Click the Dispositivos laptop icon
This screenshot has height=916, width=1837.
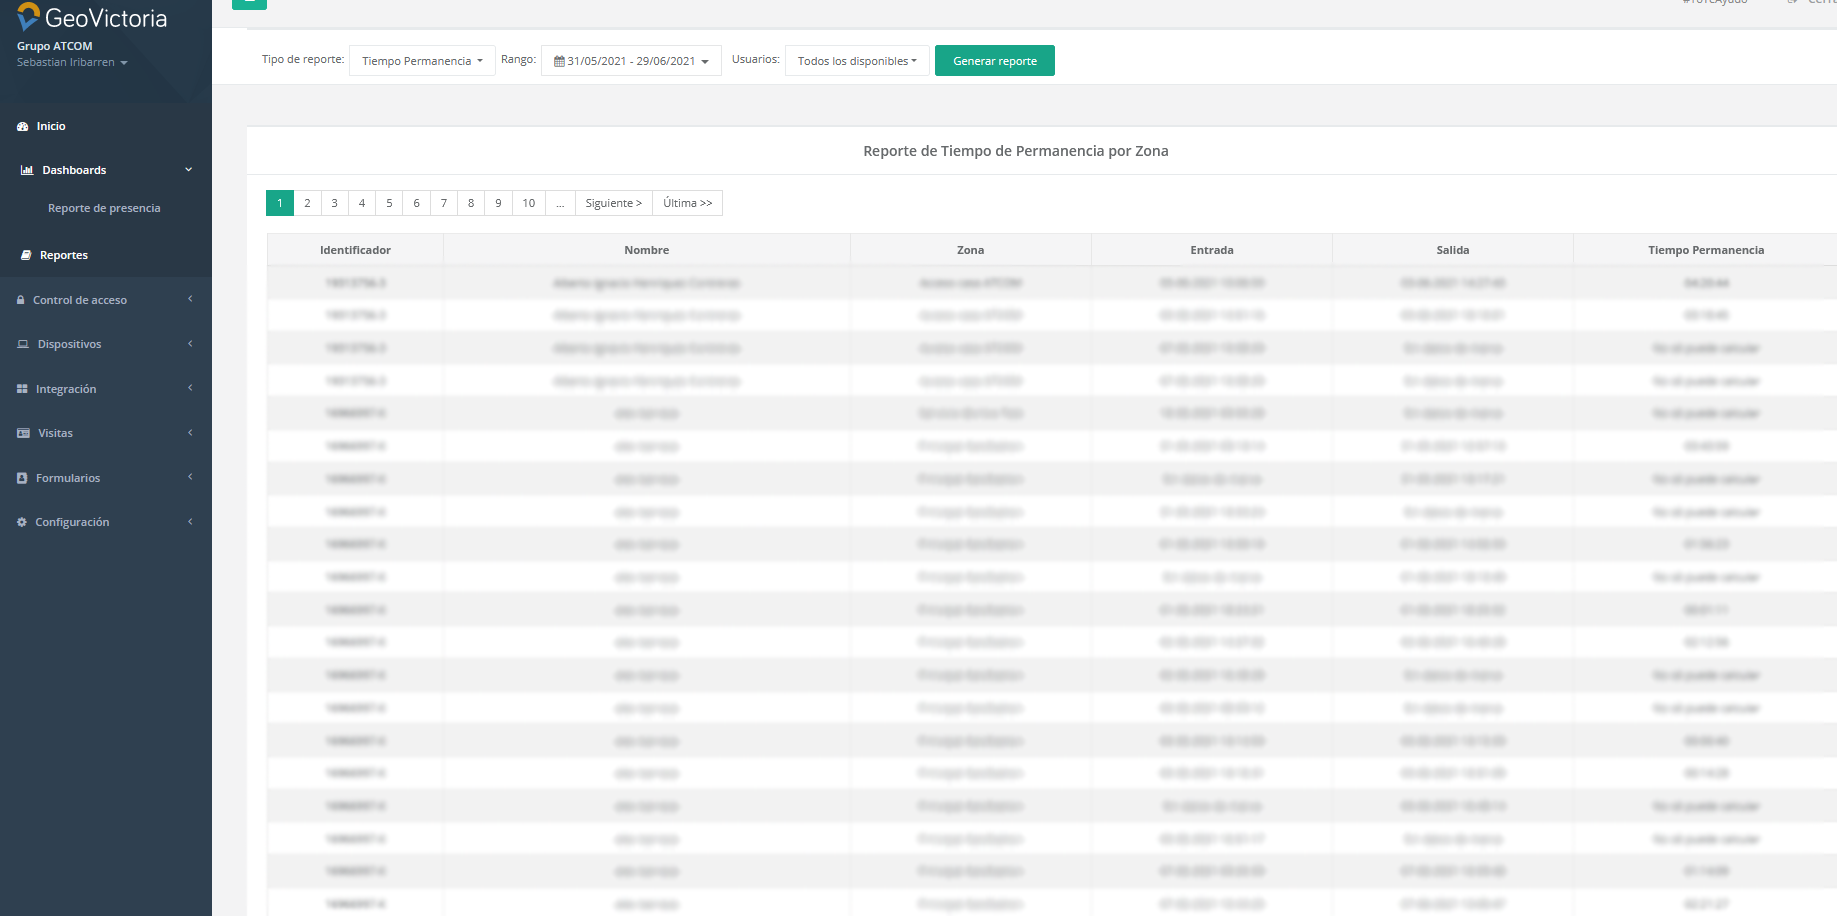point(23,345)
